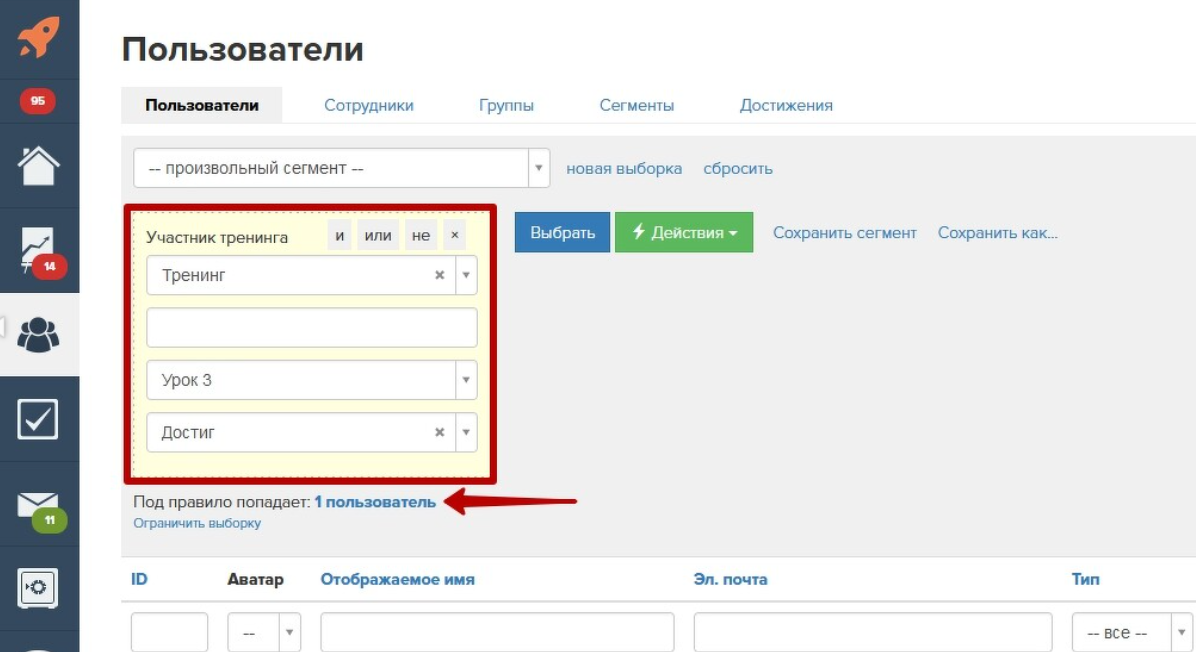Open the red 95 notifications badge
This screenshot has width=1196, height=652.
tap(37, 101)
